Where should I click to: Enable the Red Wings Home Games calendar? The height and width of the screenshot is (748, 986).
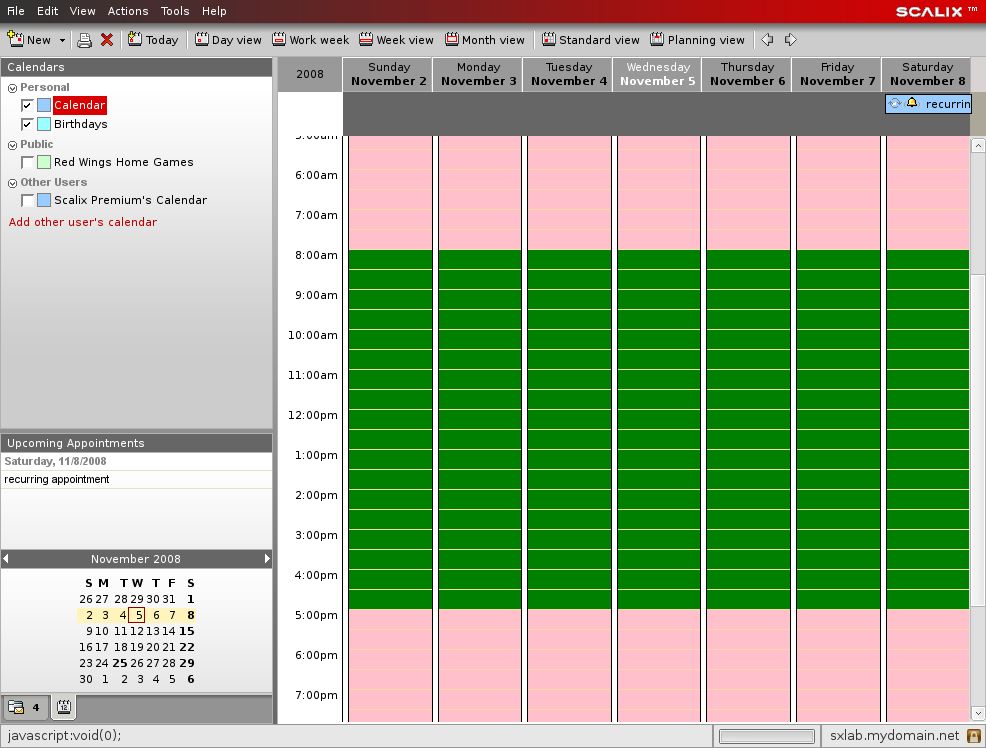pyautogui.click(x=28, y=162)
